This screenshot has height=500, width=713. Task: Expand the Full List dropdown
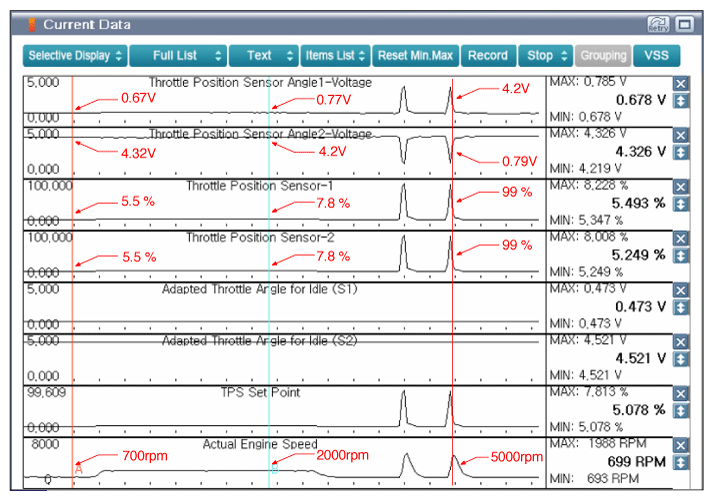pos(176,55)
